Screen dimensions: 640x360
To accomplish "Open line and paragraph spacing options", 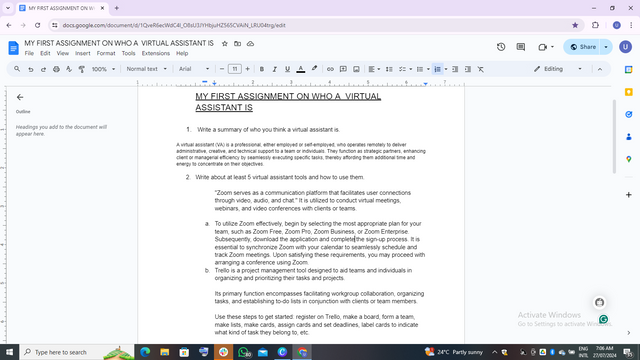I will [x=389, y=69].
